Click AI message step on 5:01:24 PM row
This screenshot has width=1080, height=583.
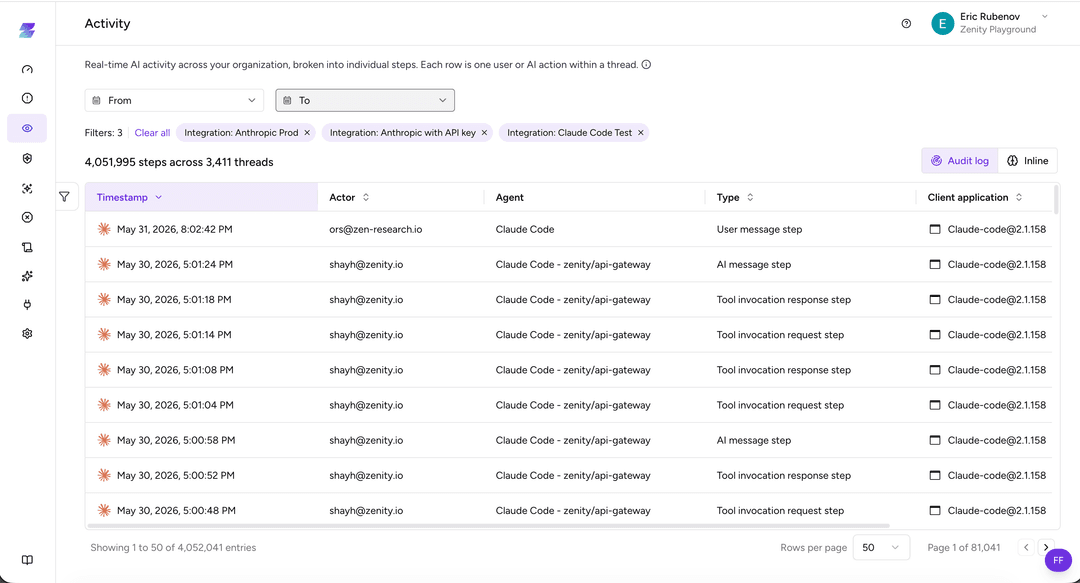754,265
